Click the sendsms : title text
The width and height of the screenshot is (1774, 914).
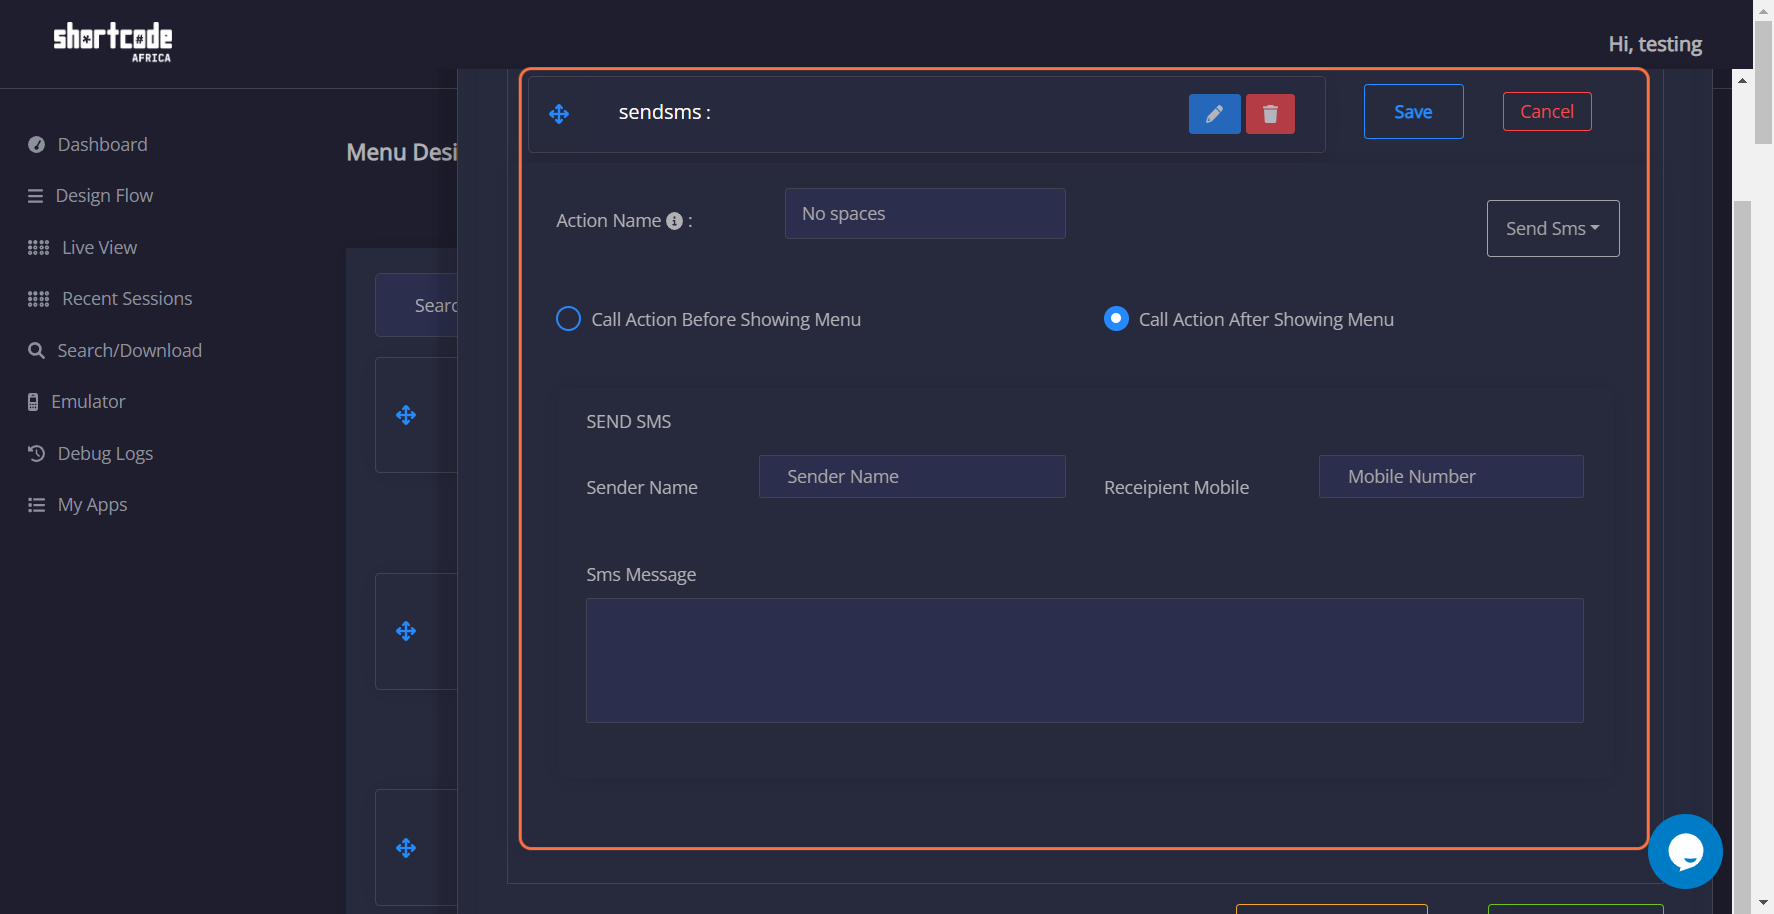click(664, 113)
